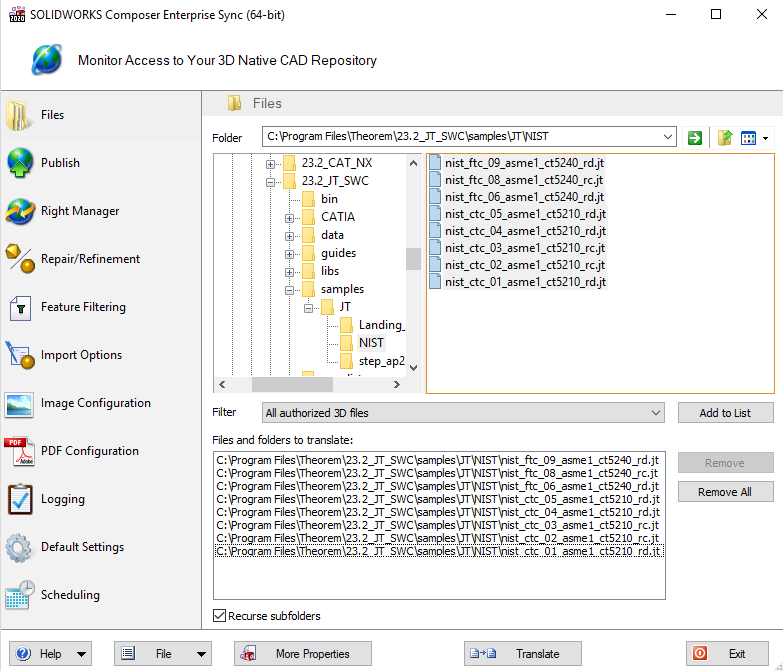Click the view mode grid icon

[748, 138]
